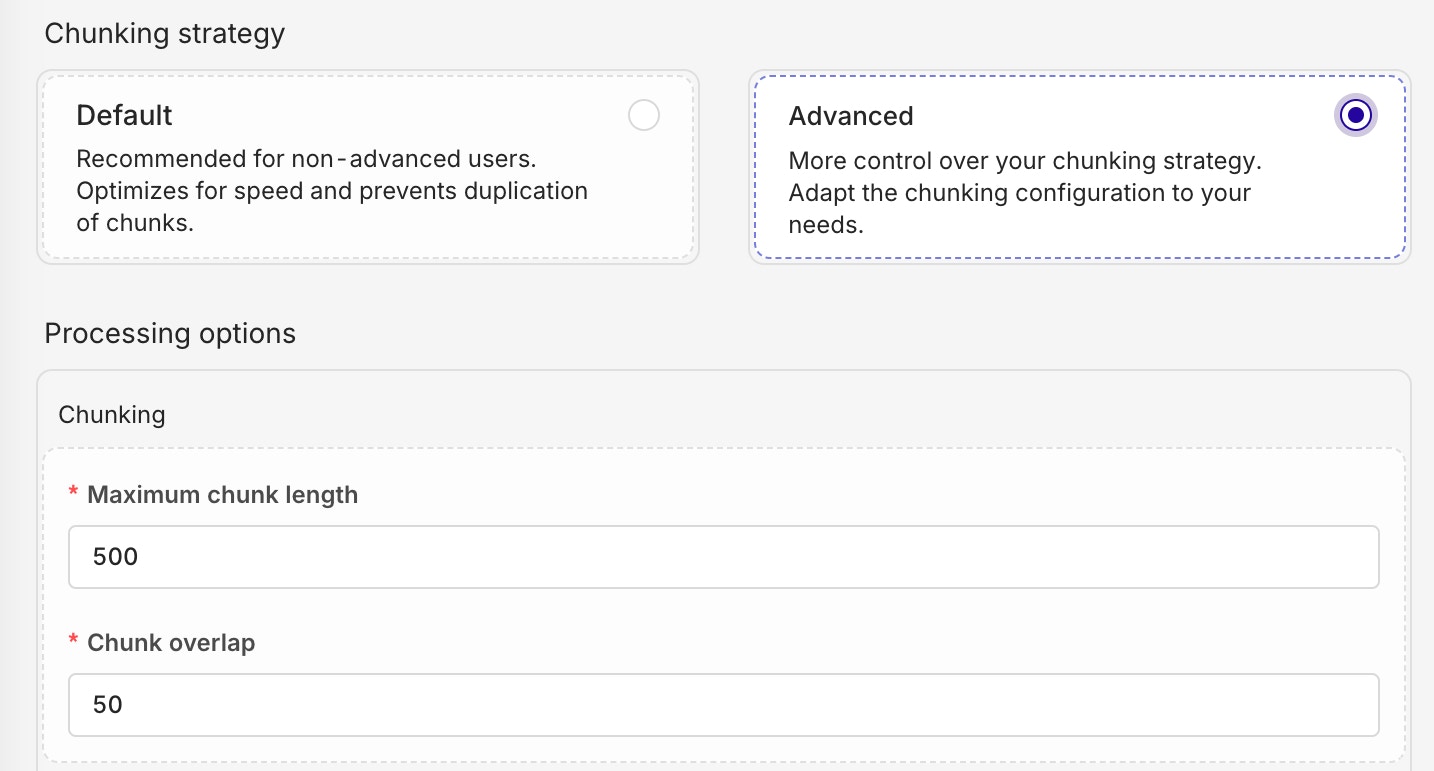Select the Default chunking strategy radio button

(x=643, y=116)
